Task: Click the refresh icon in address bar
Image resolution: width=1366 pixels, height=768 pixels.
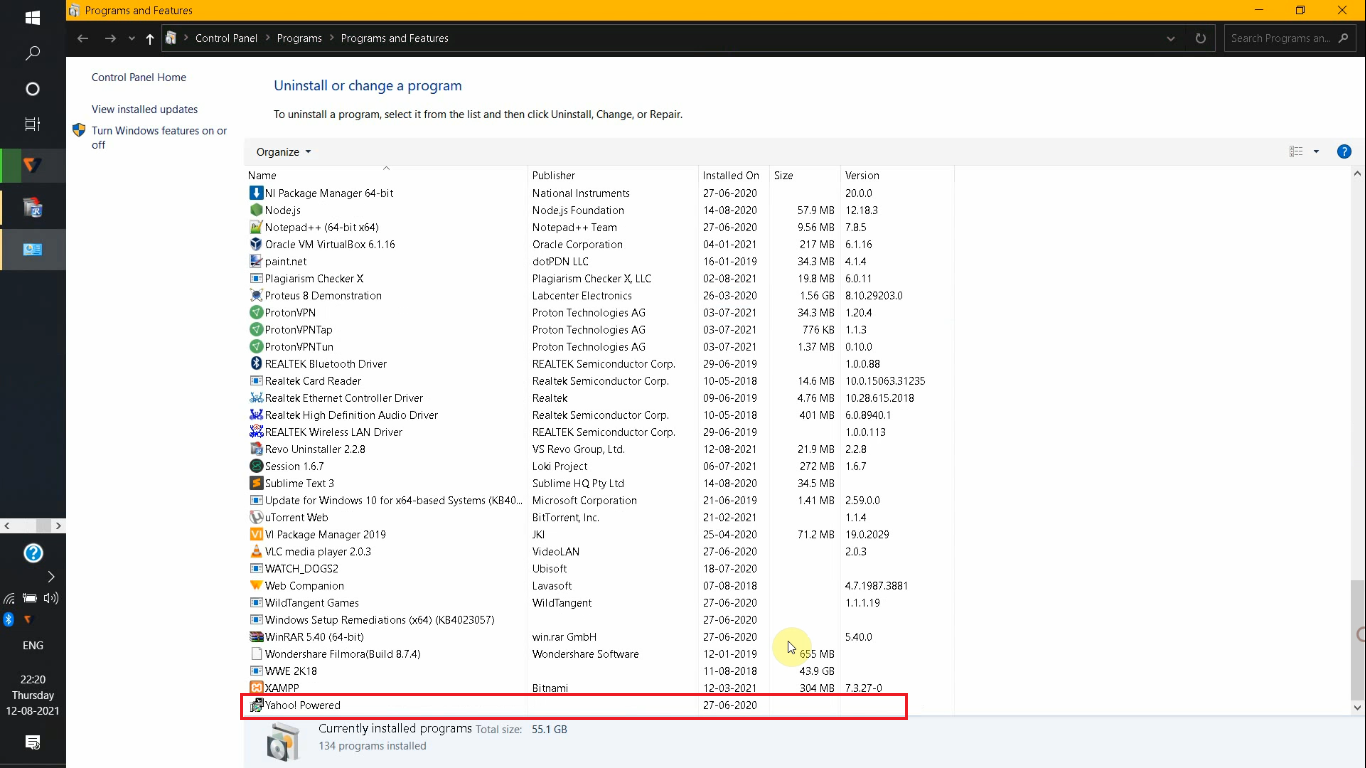Action: pyautogui.click(x=1199, y=37)
